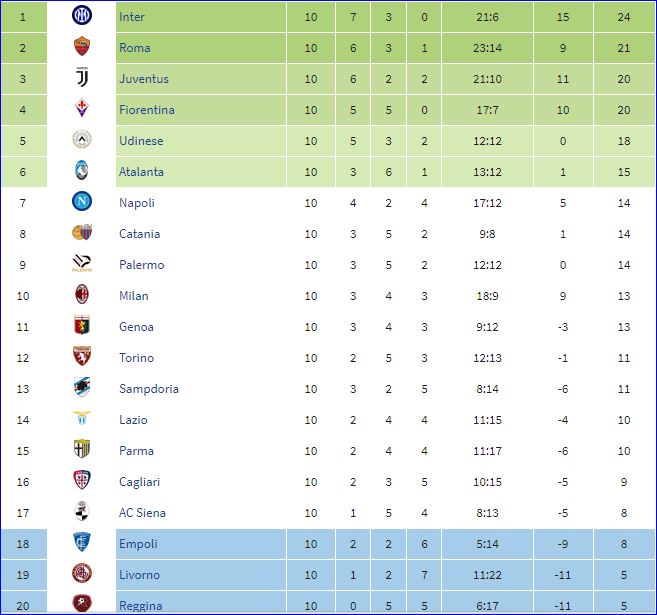The image size is (657, 615).
Task: Open the Udinese team link
Action: click(x=140, y=141)
